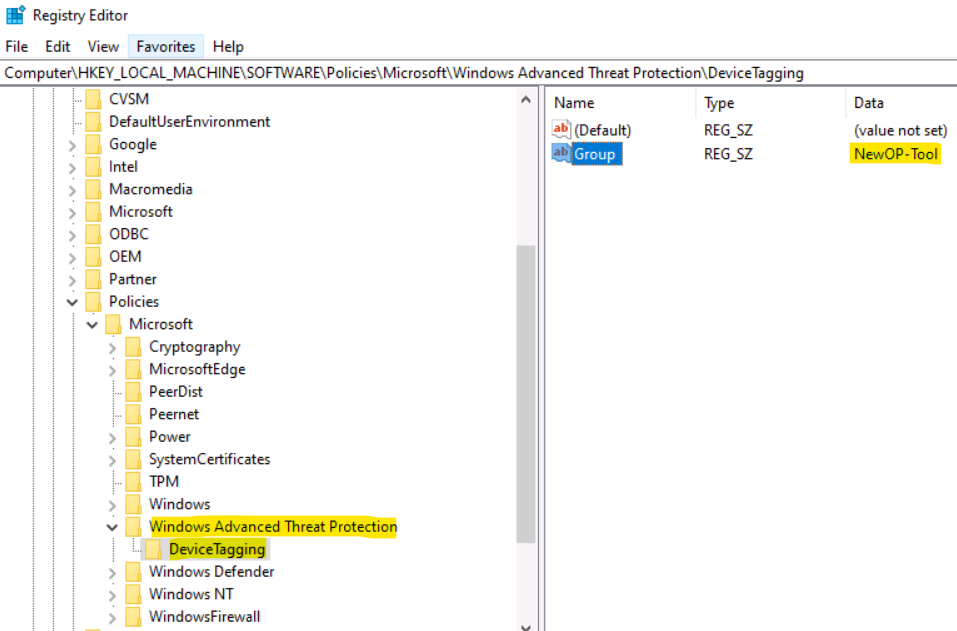Image resolution: width=957 pixels, height=631 pixels.
Task: Click the tree pane vertical scrollbar thumb
Action: 526,394
